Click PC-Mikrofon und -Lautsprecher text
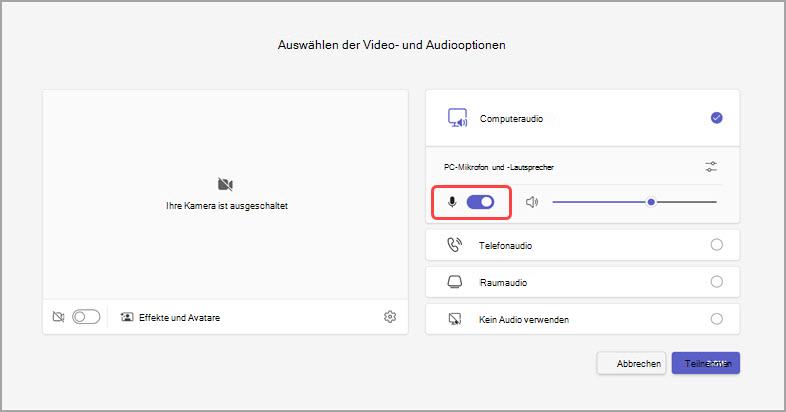The width and height of the screenshot is (786, 412). (x=499, y=167)
